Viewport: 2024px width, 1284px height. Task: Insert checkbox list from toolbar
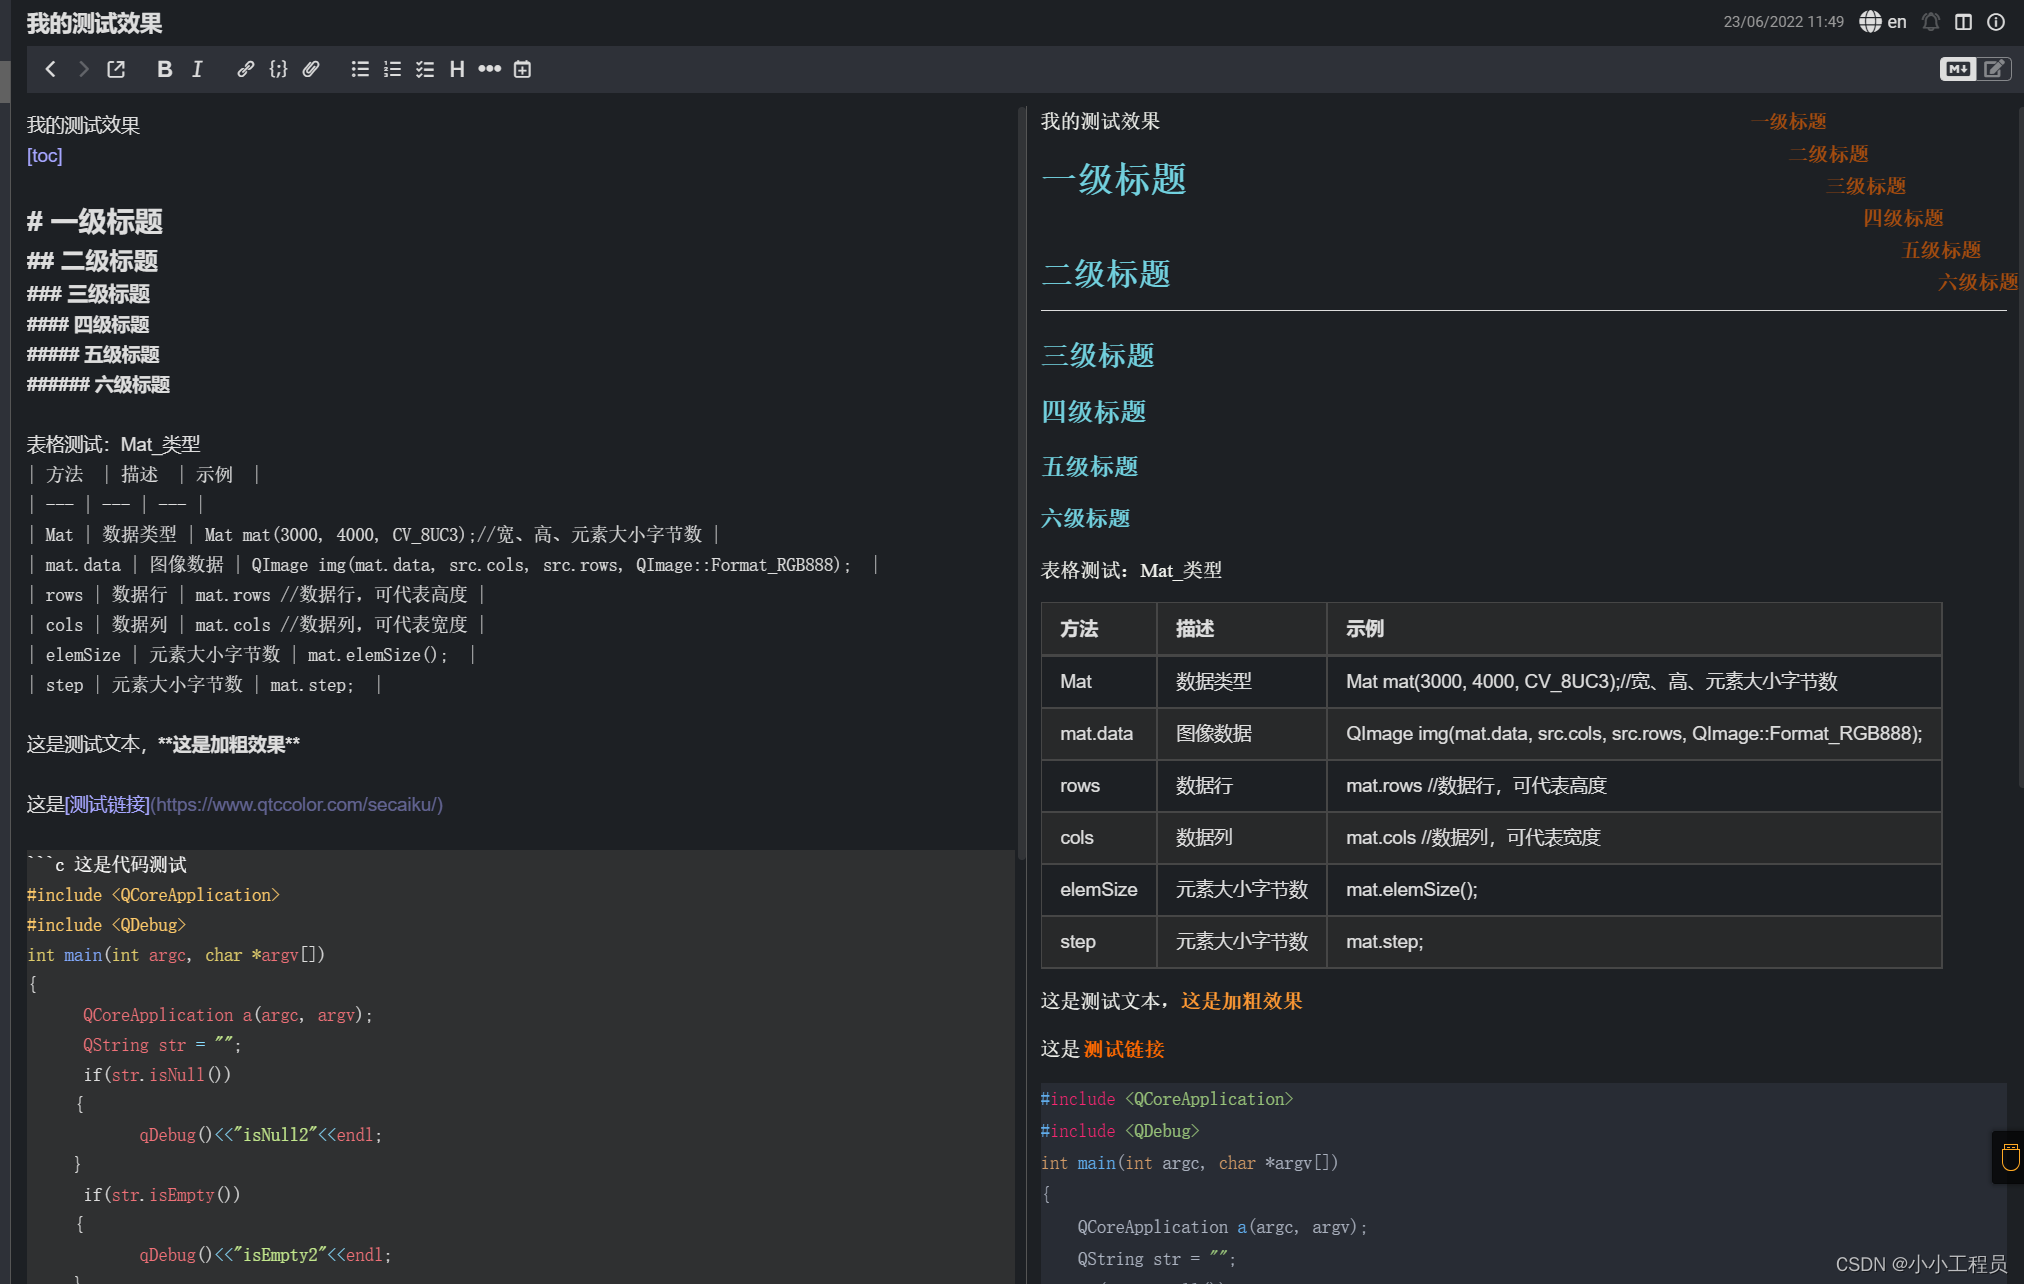(425, 69)
